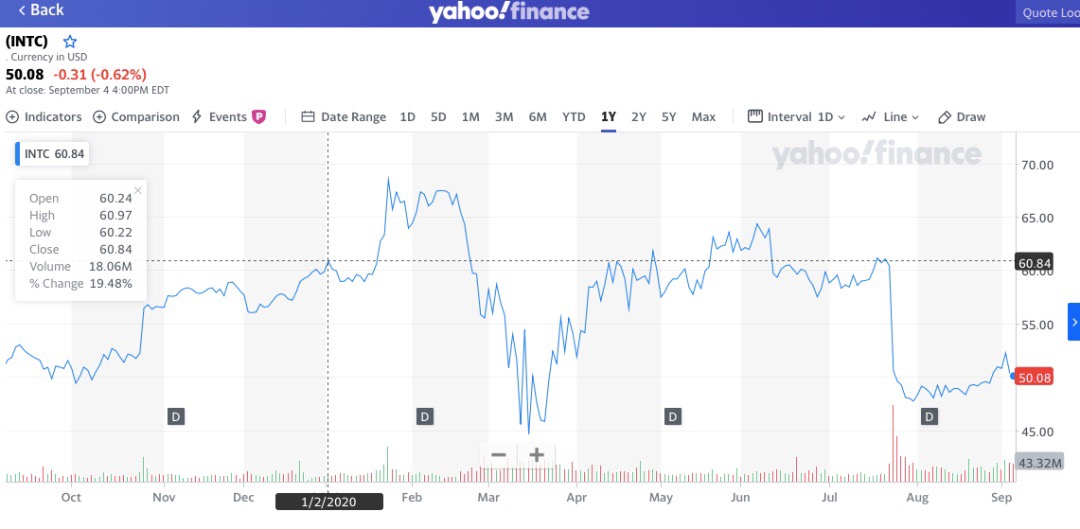This screenshot has width=1080, height=529.
Task: Expand the blue side panel arrow
Action: pos(1074,322)
